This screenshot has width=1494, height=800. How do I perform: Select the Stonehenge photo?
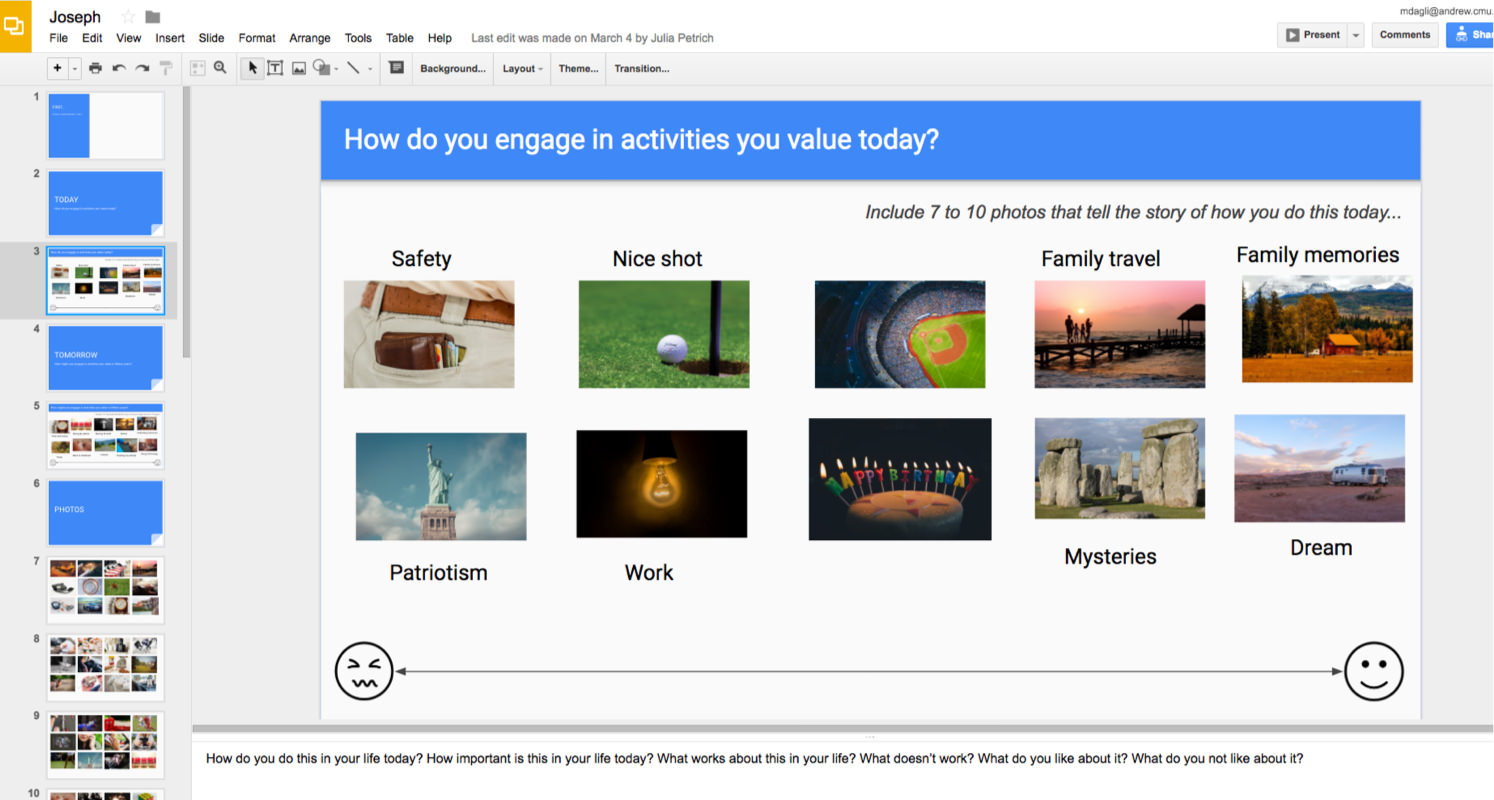coord(1120,468)
